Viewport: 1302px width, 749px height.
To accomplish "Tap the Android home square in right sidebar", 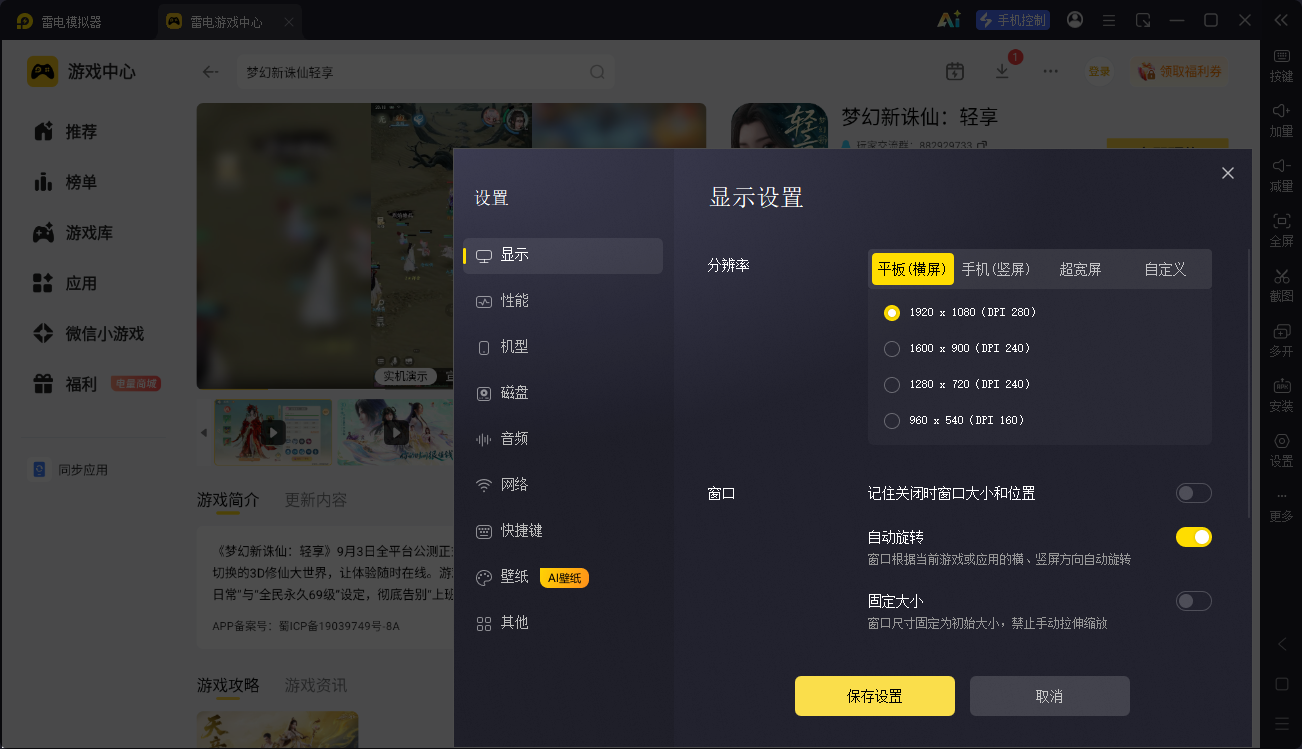I will coord(1281,684).
